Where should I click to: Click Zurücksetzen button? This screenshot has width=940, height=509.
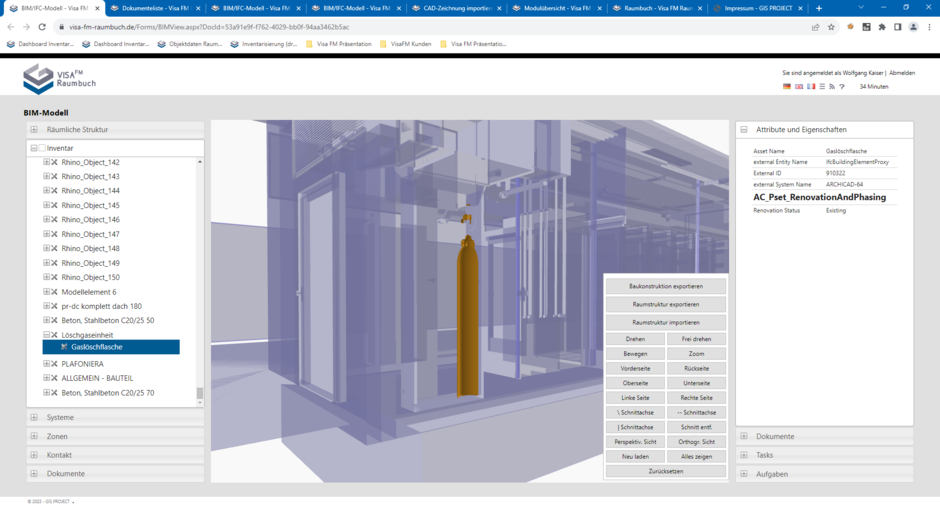pos(665,471)
